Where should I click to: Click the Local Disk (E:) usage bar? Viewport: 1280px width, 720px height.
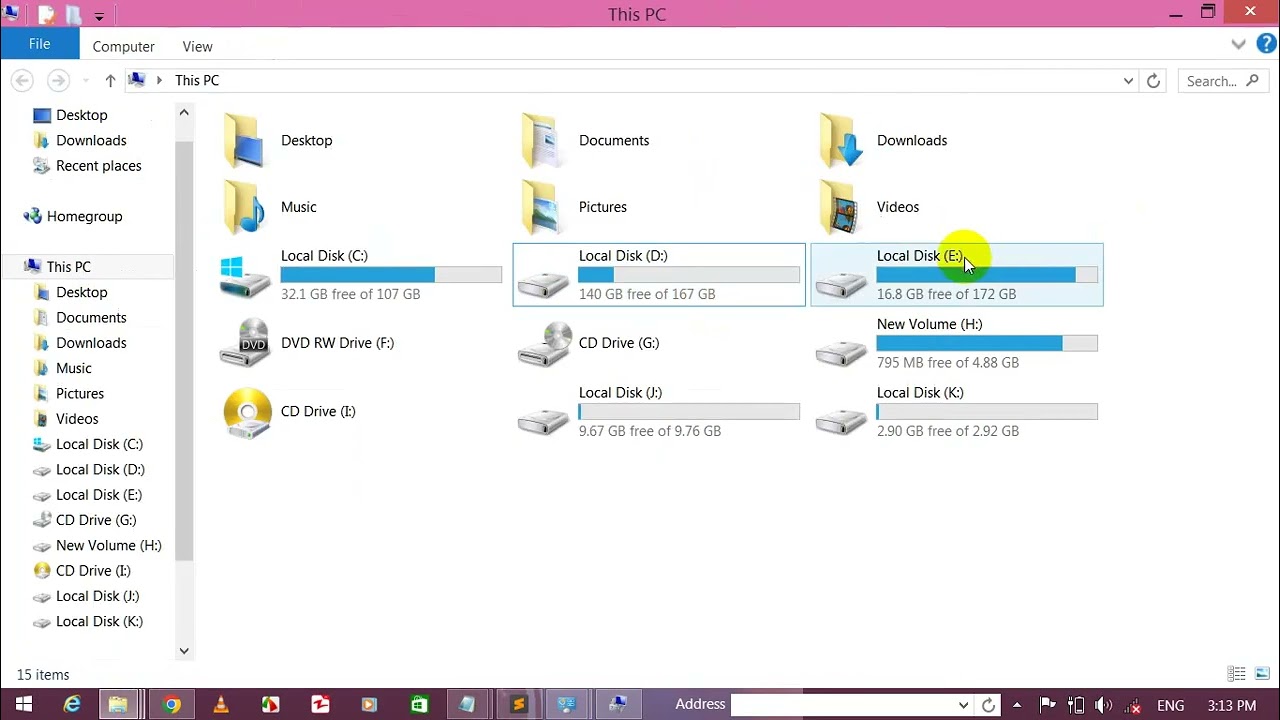[987, 275]
